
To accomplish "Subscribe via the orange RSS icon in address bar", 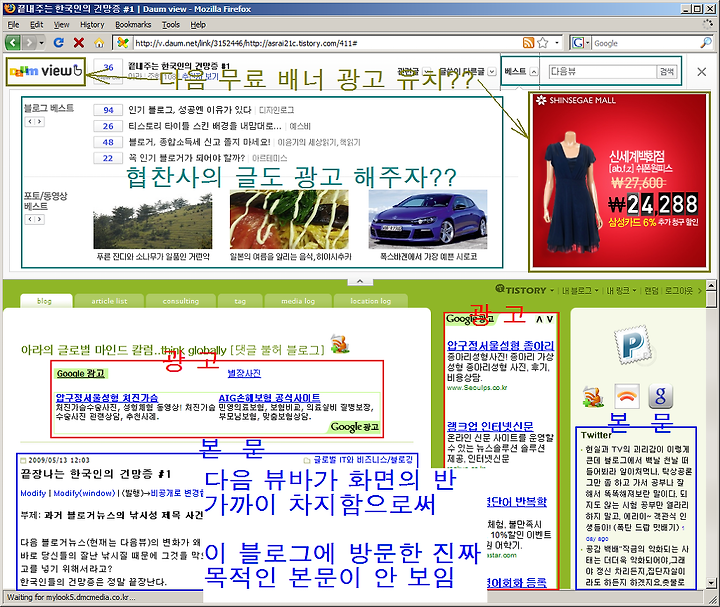I will [529, 43].
